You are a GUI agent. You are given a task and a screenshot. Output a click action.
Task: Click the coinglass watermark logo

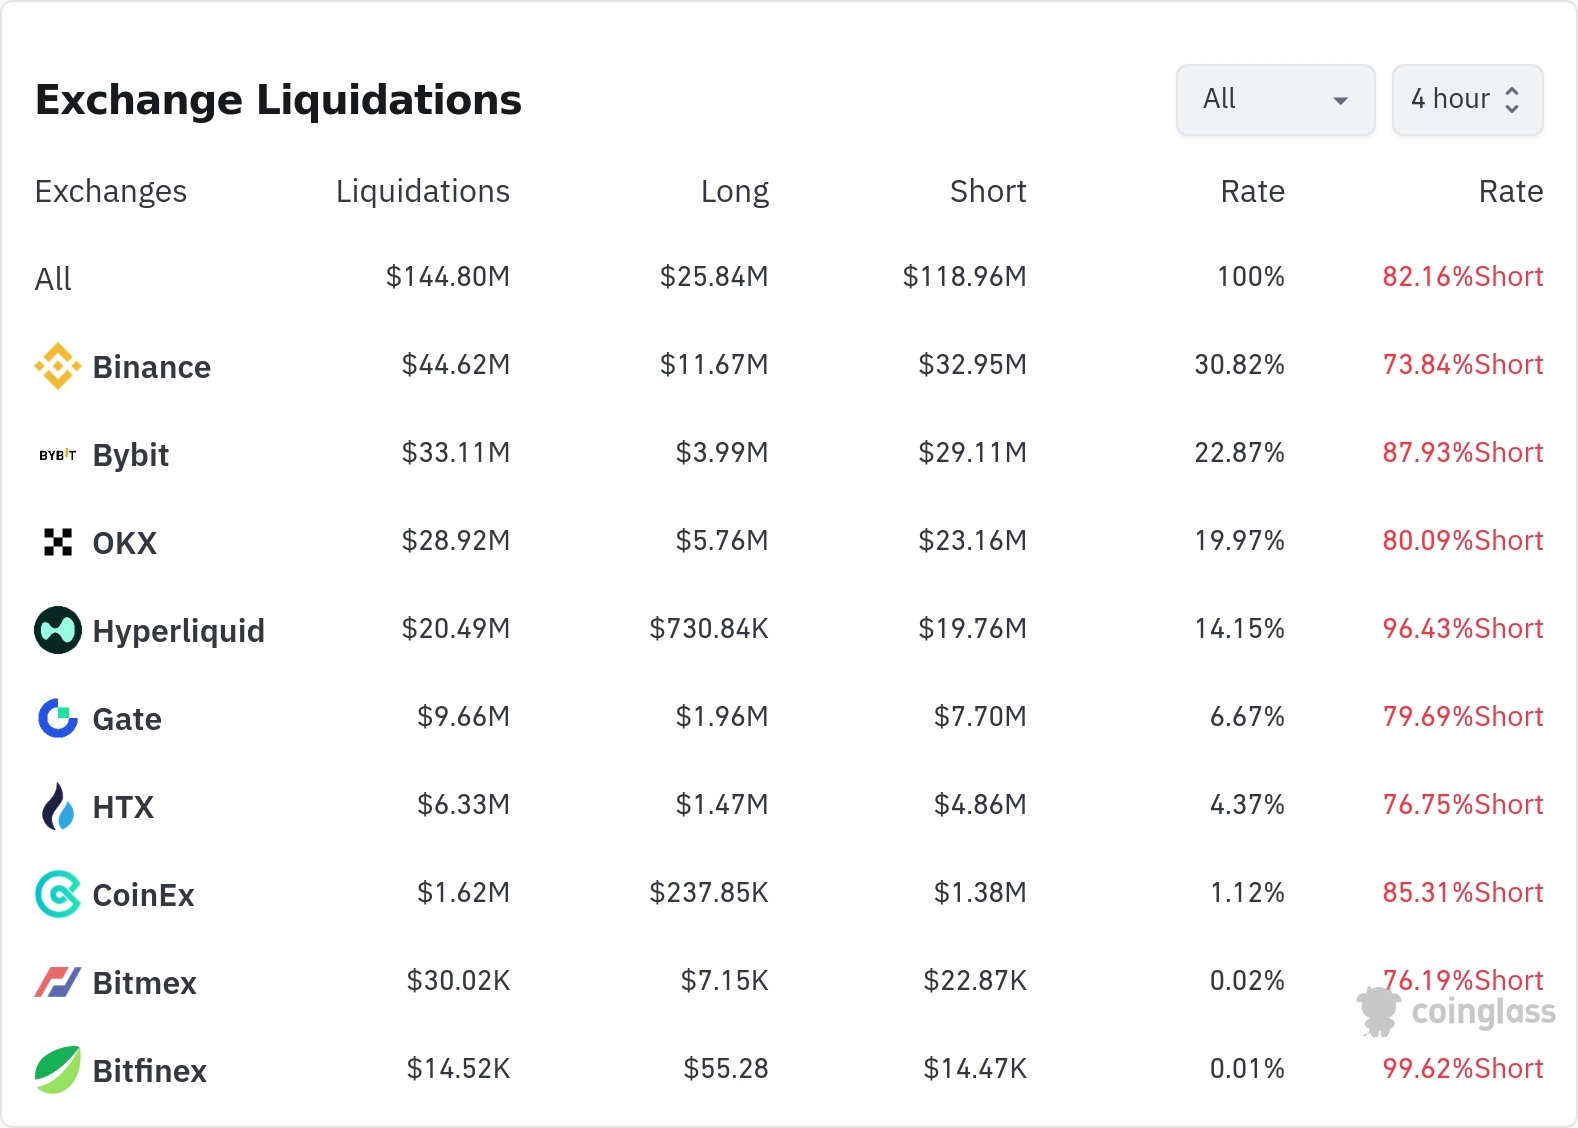1457,1012
